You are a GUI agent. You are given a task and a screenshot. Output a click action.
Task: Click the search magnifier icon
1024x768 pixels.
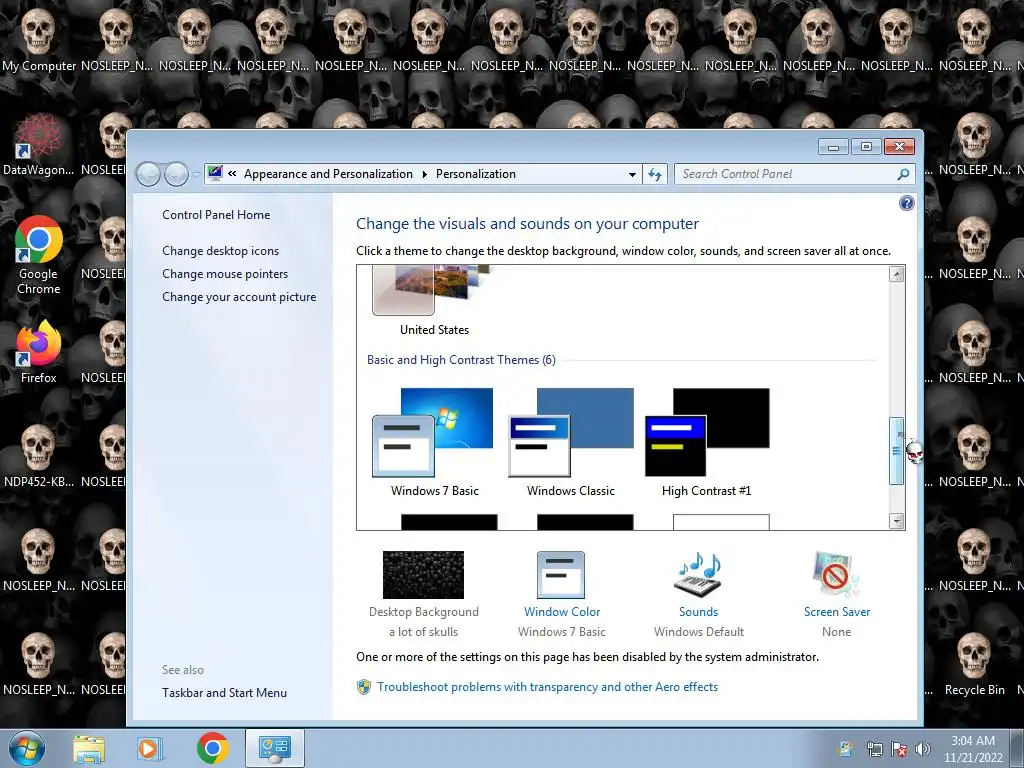pos(903,174)
